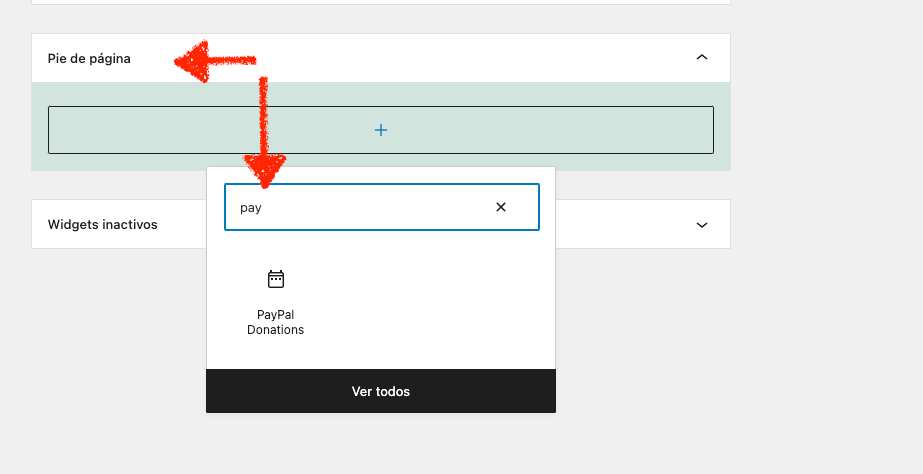Click the empty block appender box in the footer area
The height and width of the screenshot is (474, 923).
[x=381, y=130]
